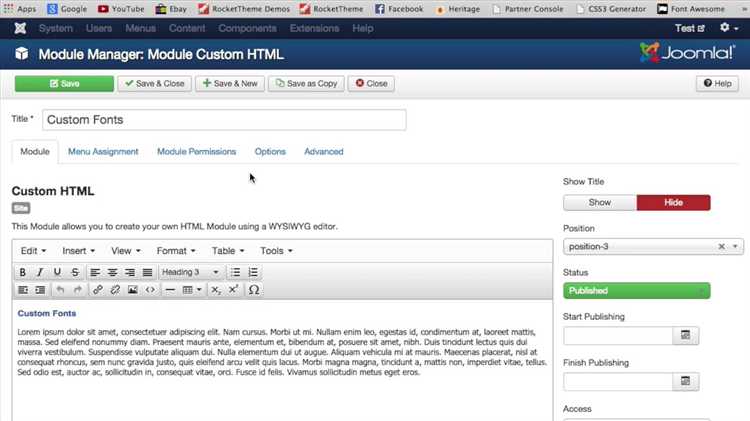Click the Joomla logo icon in top bar
This screenshot has height=421, width=750.
[x=20, y=28]
